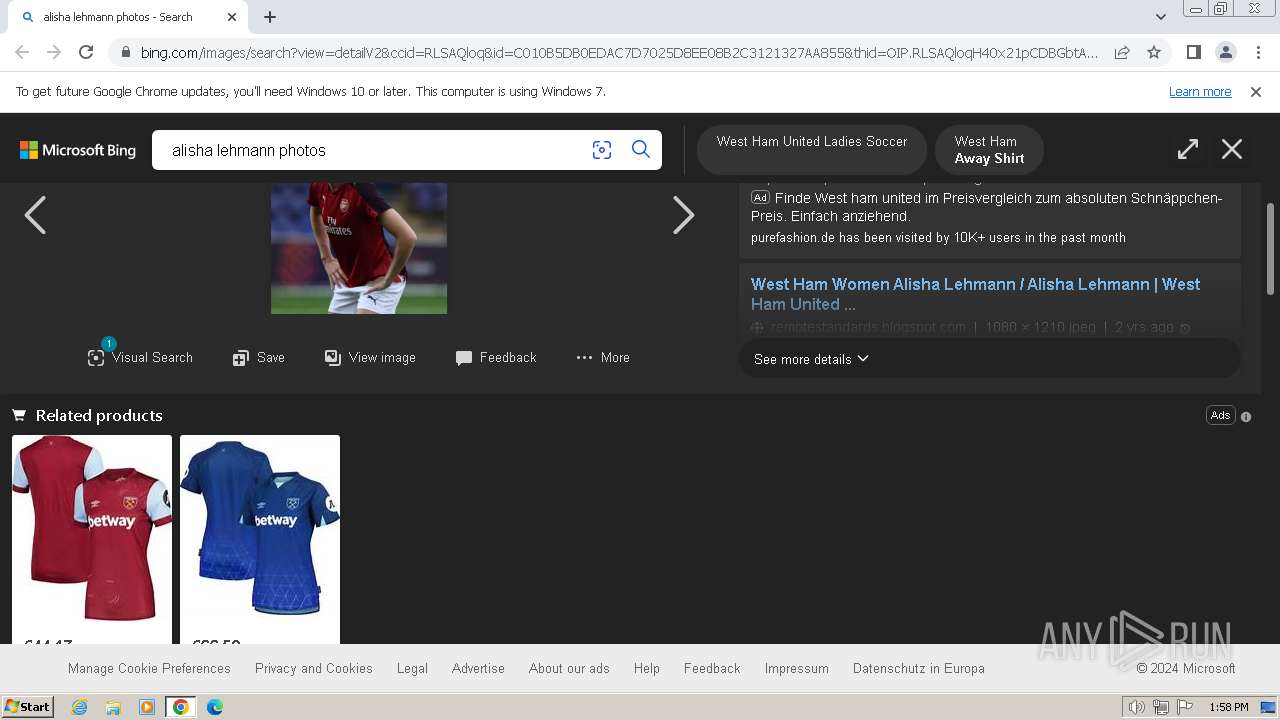The width and height of the screenshot is (1280, 720).
Task: Show the next image
Action: tap(683, 215)
